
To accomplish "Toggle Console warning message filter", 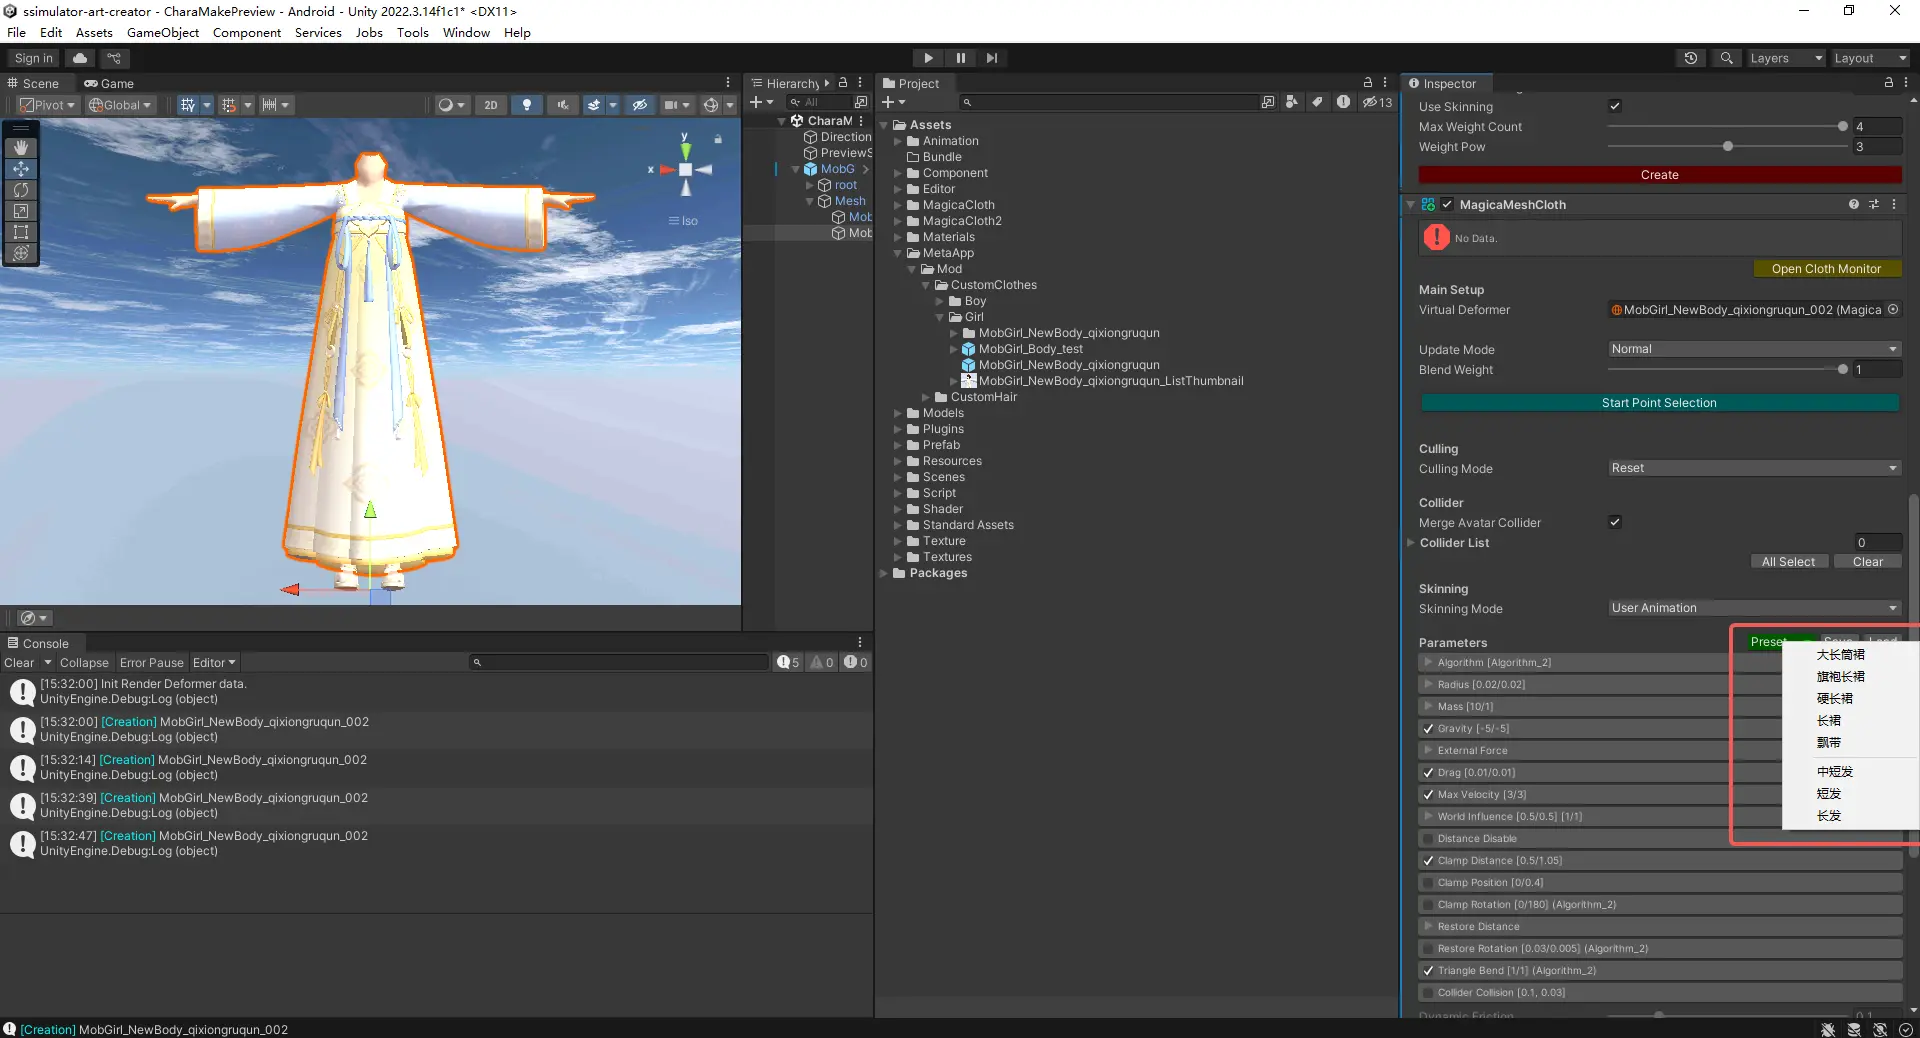I will click(822, 662).
